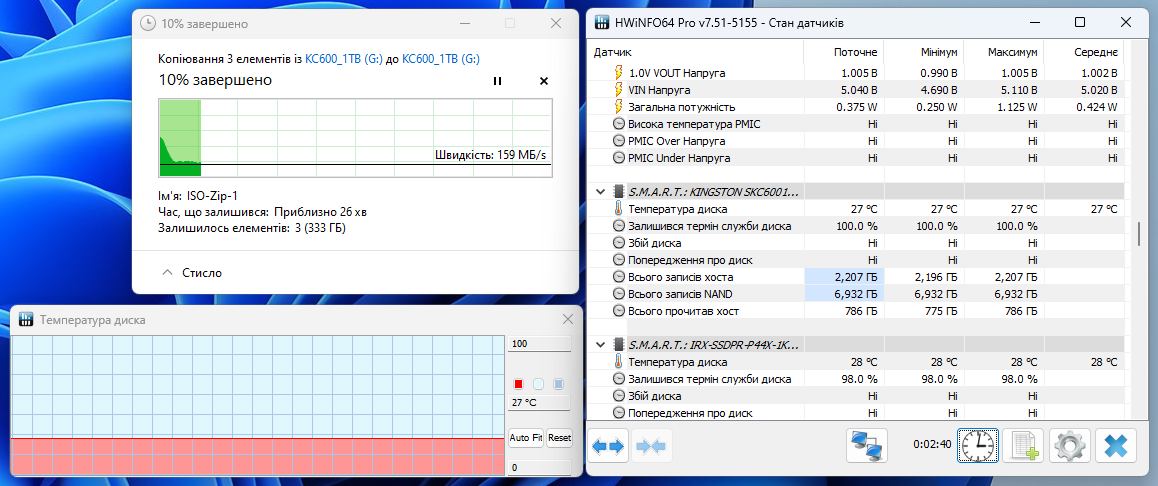Screen dimensions: 1158x486
Task: Select the Всього записів хоста row
Action: click(x=858, y=277)
